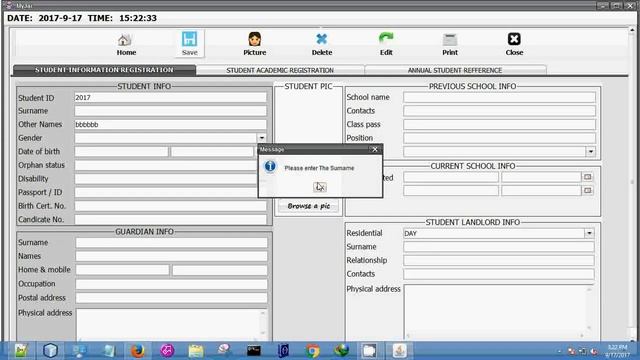Select Student Information Registration tab

(x=104, y=70)
